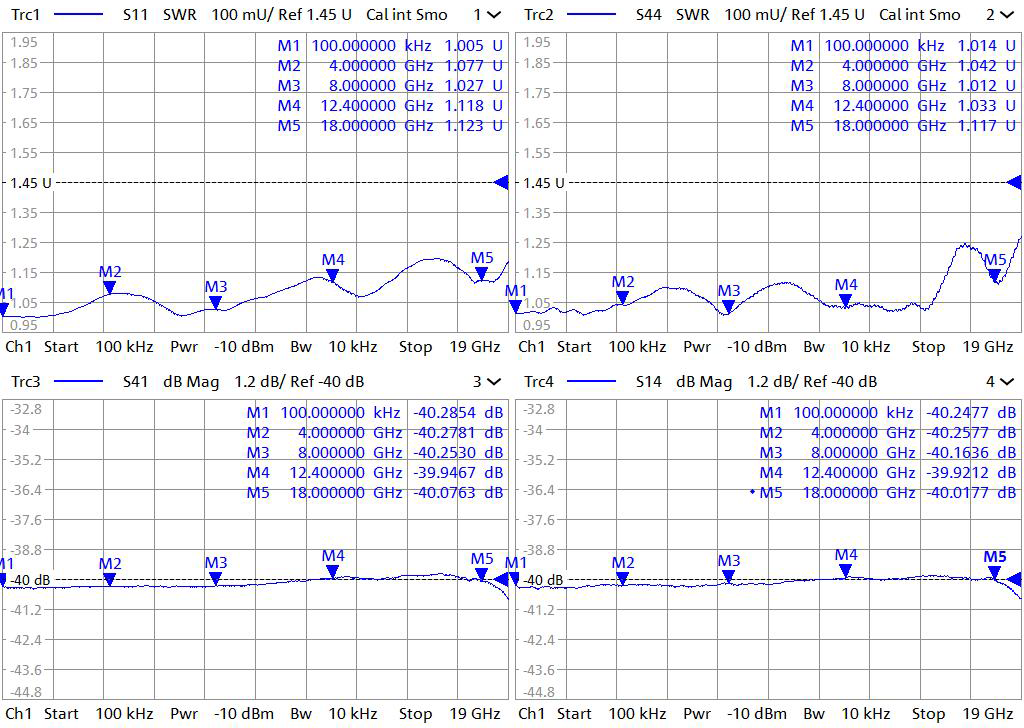Image resolution: width=1024 pixels, height=728 pixels.
Task: Click the M4 marker triangle on the S11 trace
Action: (333, 275)
